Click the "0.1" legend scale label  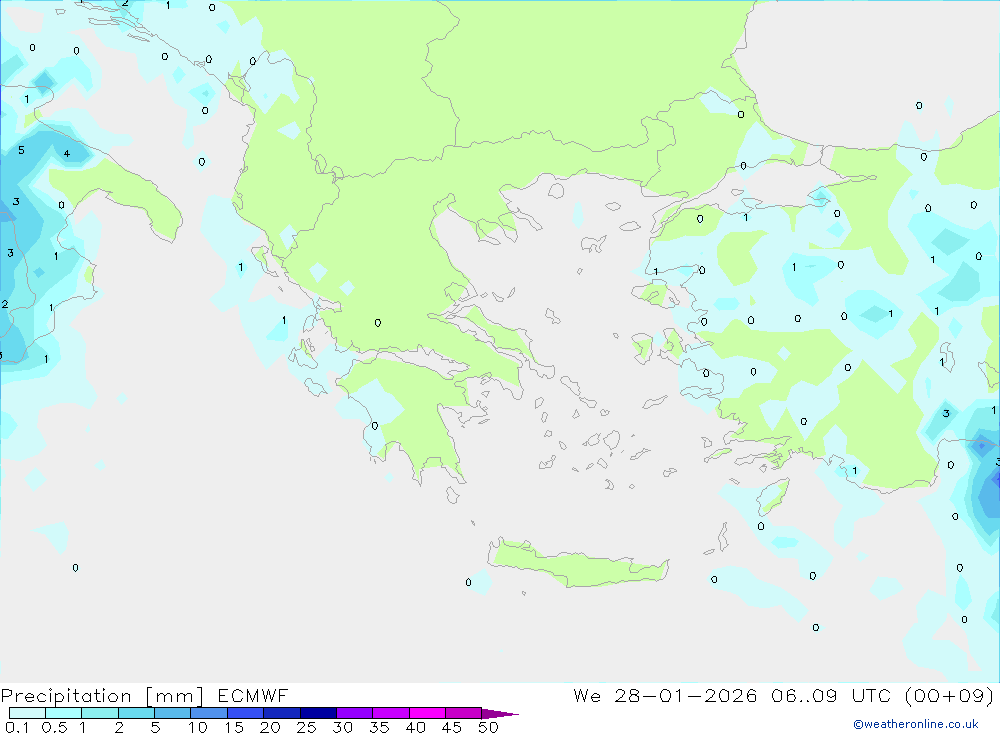[x=17, y=727]
